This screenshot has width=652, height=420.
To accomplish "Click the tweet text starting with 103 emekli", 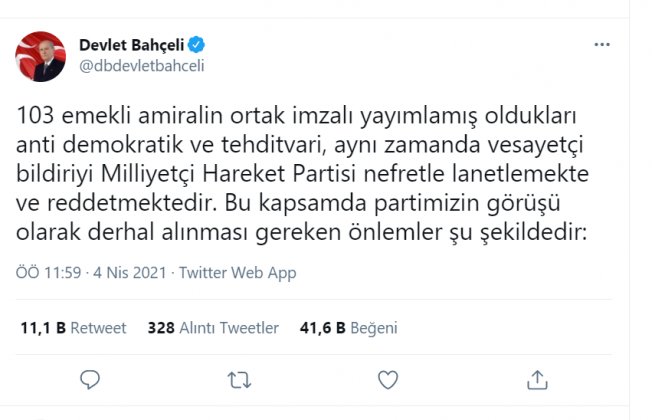I will [x=302, y=174].
